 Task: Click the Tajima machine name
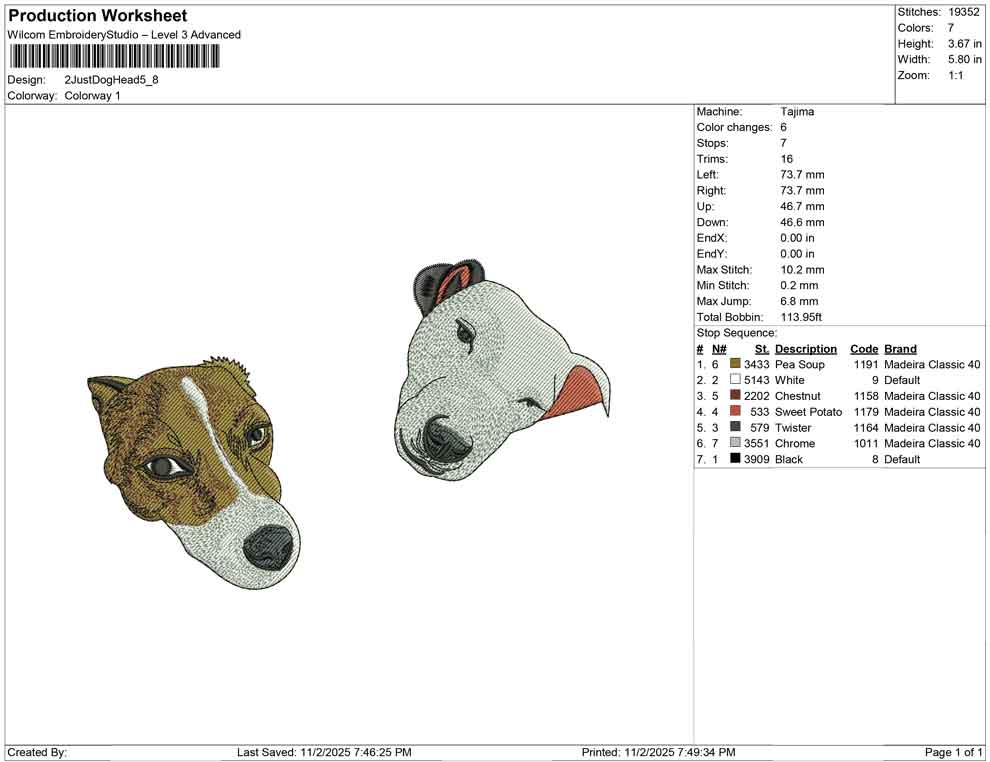797,111
